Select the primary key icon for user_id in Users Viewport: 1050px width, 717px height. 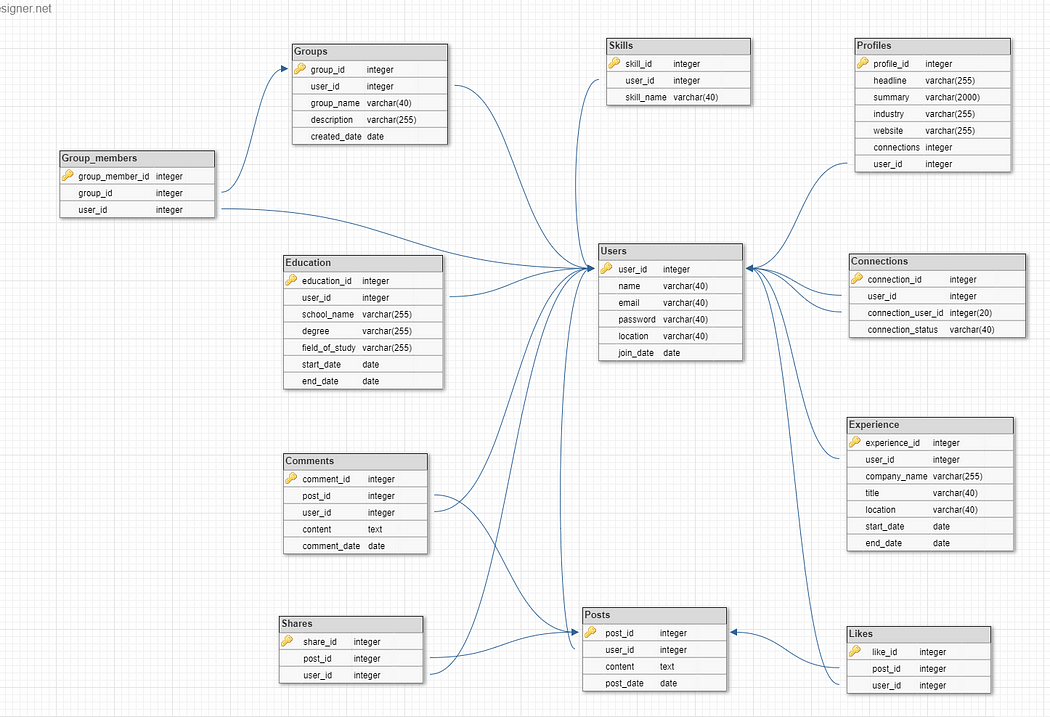point(604,269)
